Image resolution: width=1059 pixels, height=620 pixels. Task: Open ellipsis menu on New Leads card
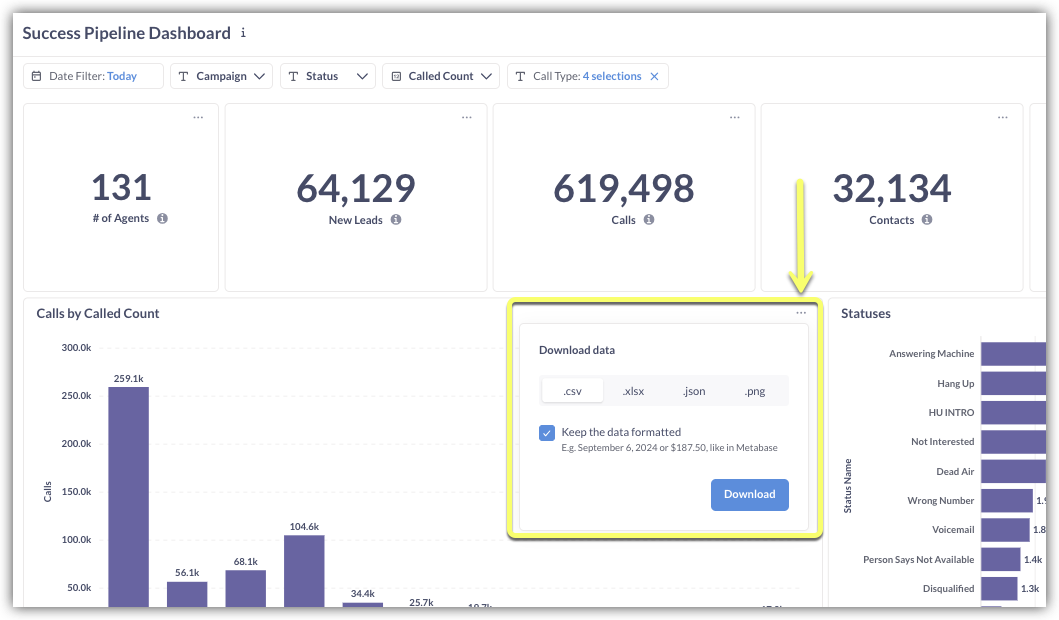tap(467, 118)
